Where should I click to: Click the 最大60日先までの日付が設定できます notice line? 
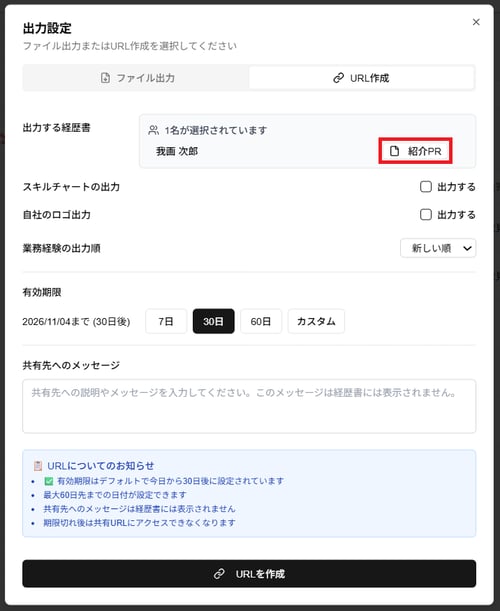115,495
